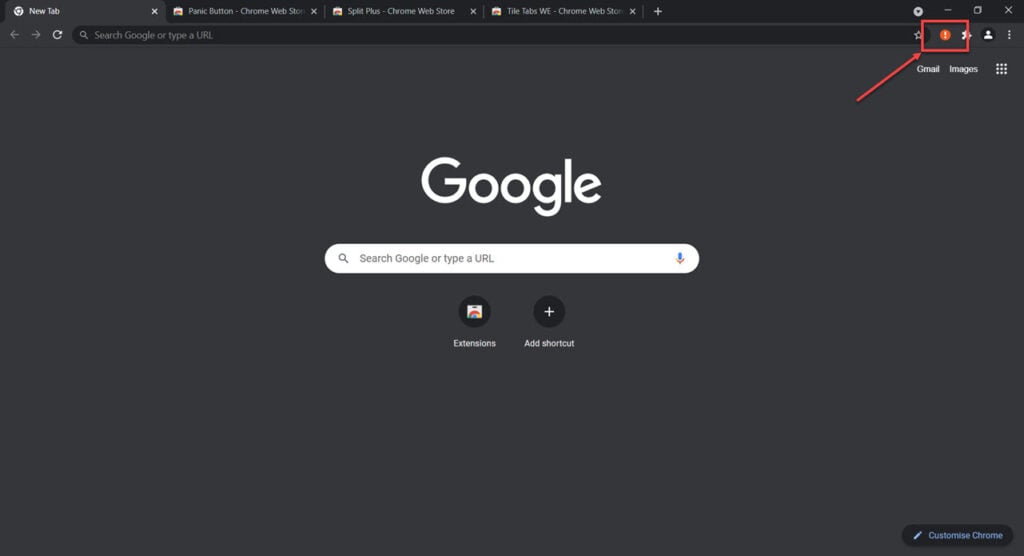The height and width of the screenshot is (556, 1024).
Task: Open the Chrome three-dot menu
Action: (x=1009, y=35)
